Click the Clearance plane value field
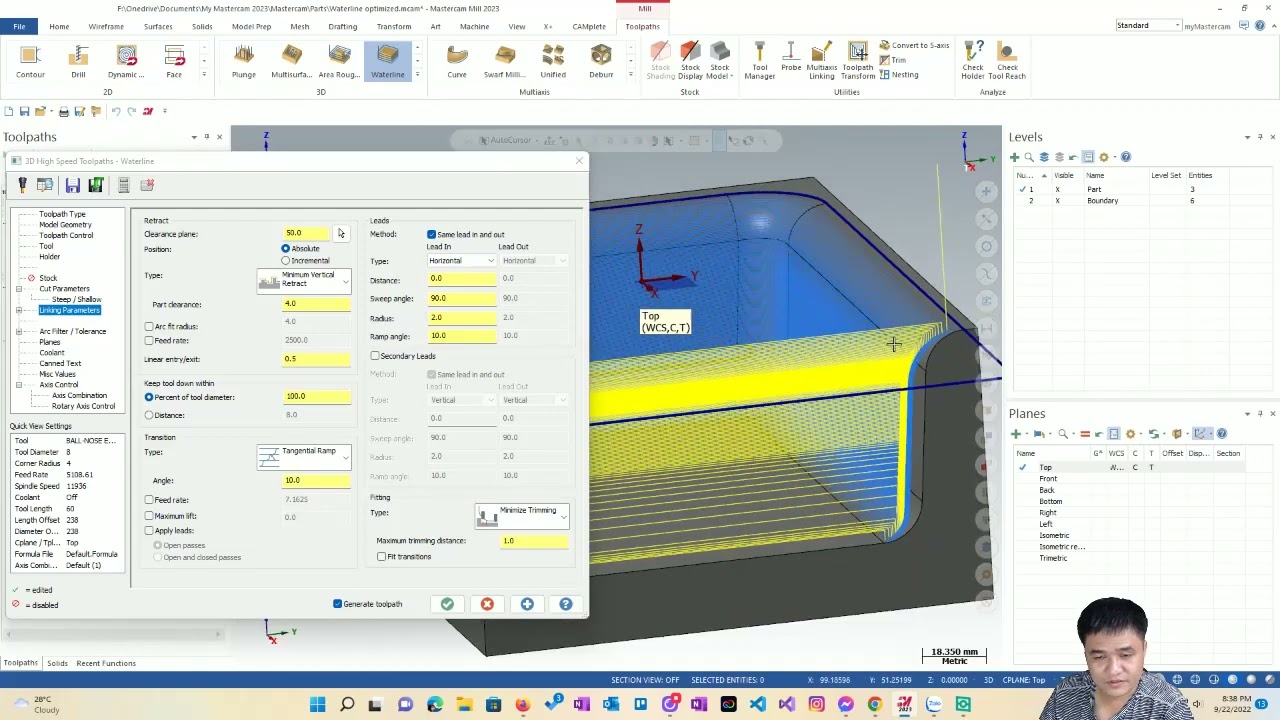Image resolution: width=1280 pixels, height=720 pixels. [307, 233]
